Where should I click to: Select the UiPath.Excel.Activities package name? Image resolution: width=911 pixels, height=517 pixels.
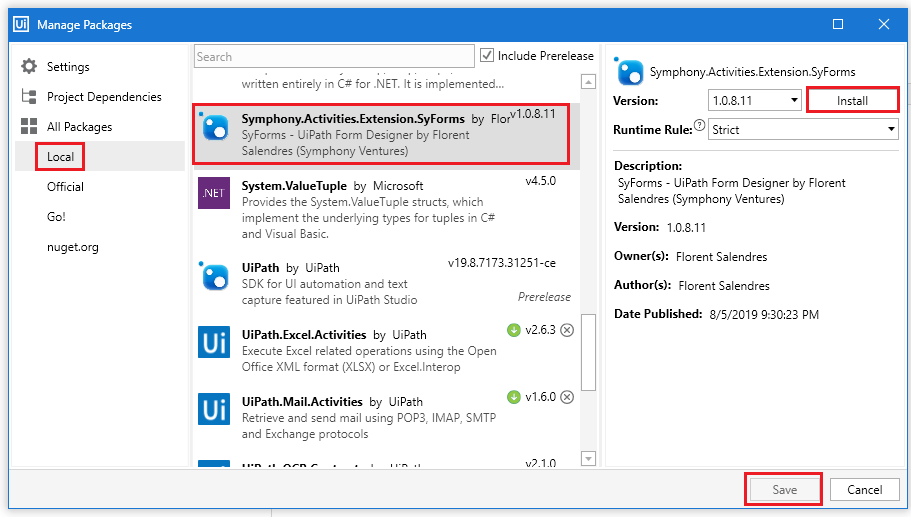click(x=304, y=335)
